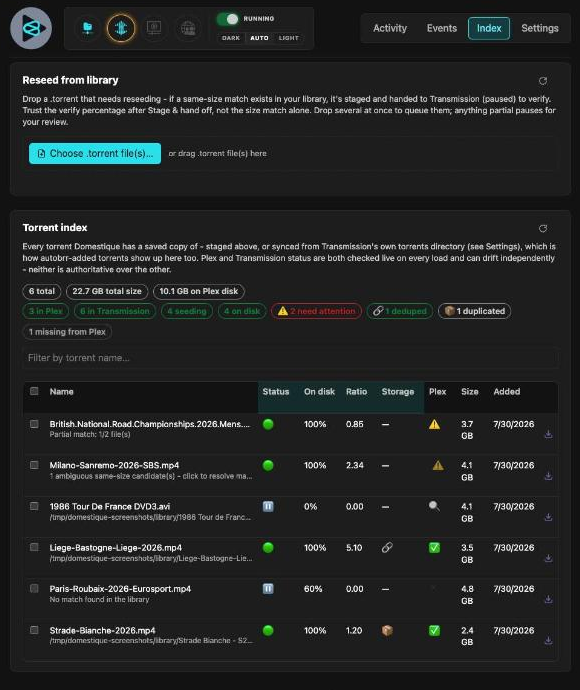580x690 pixels.
Task: Sort table by Name column header
Action: (x=62, y=392)
